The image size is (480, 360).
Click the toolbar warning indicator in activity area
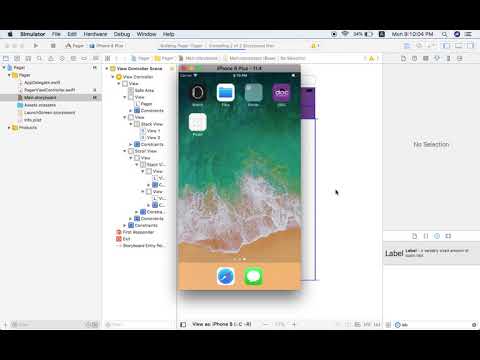(315, 46)
